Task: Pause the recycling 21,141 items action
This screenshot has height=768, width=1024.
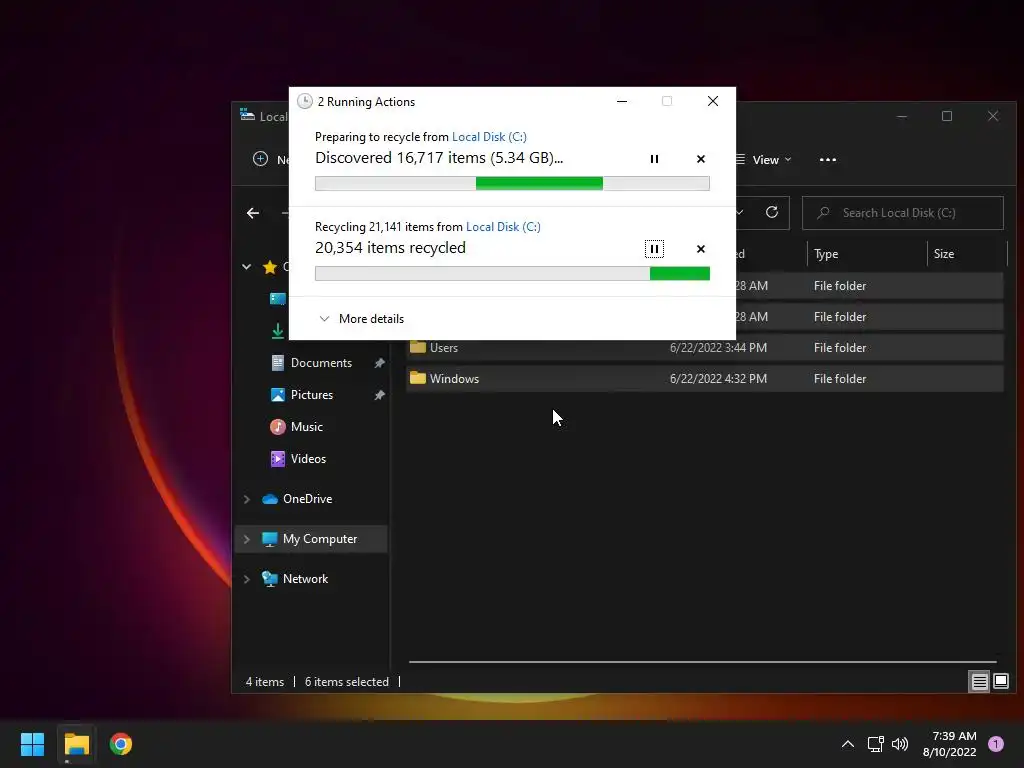Action: (x=654, y=249)
